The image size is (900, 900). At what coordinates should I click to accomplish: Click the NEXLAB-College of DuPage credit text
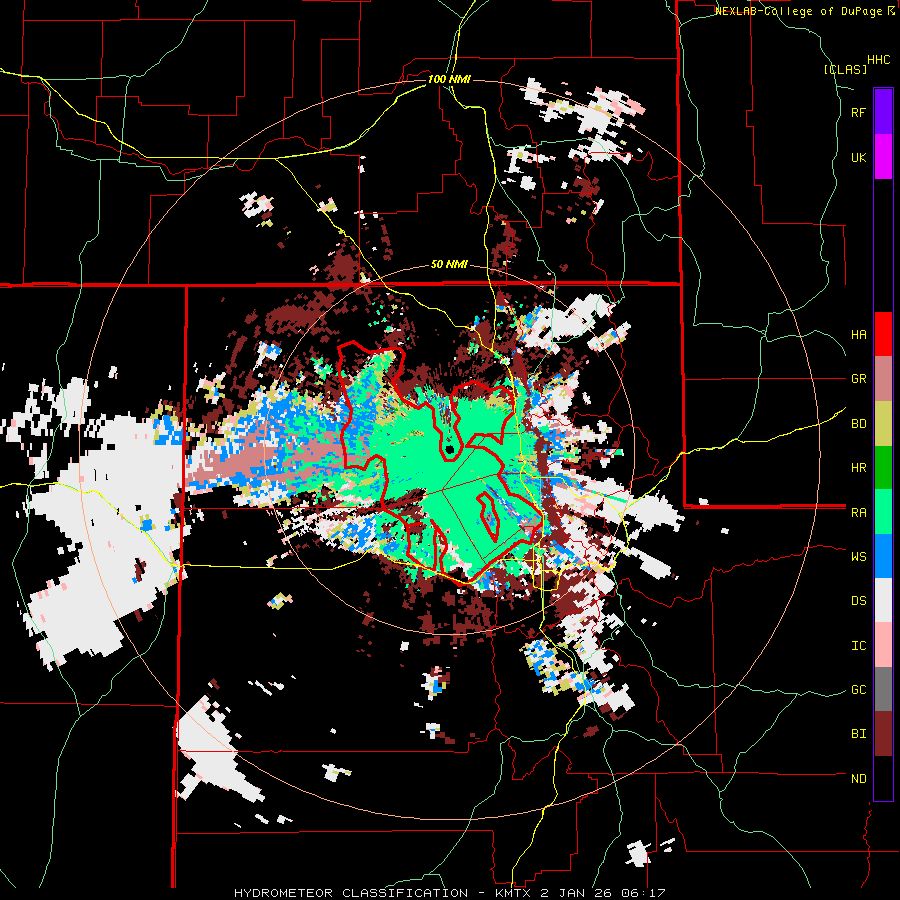(800, 11)
